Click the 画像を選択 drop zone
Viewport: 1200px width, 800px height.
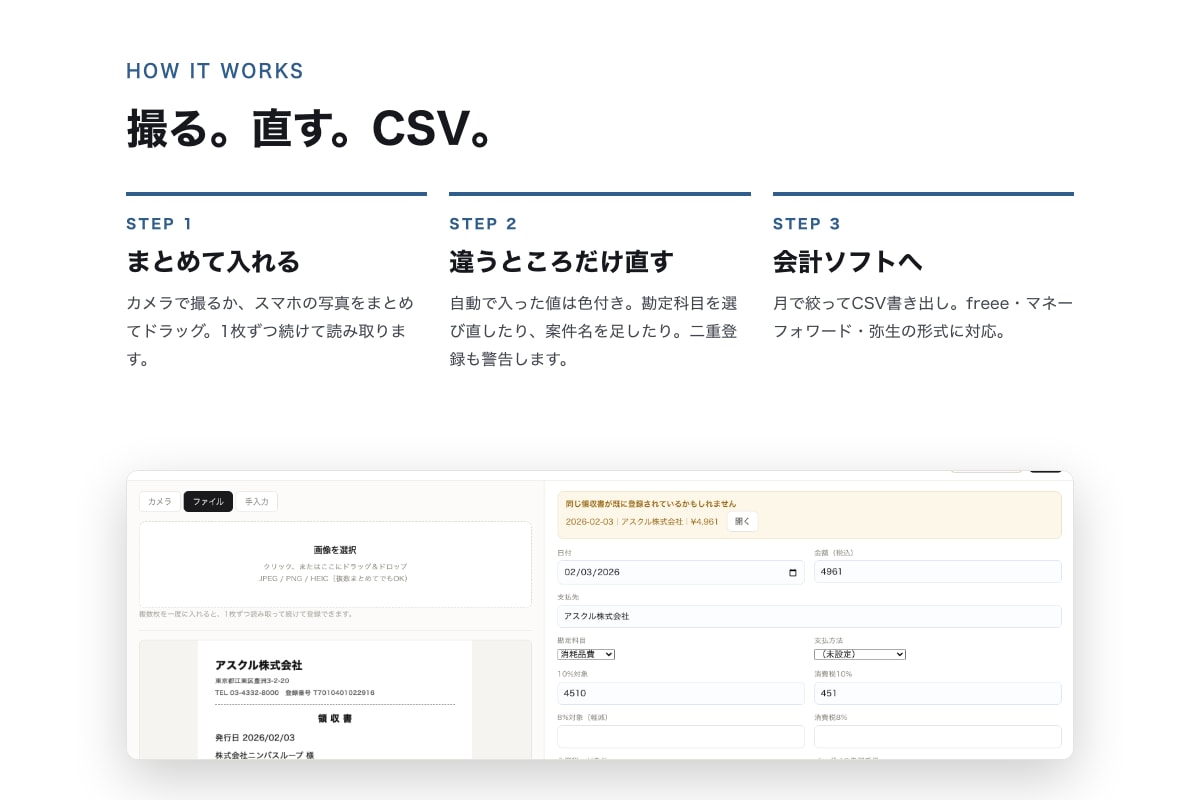point(335,564)
